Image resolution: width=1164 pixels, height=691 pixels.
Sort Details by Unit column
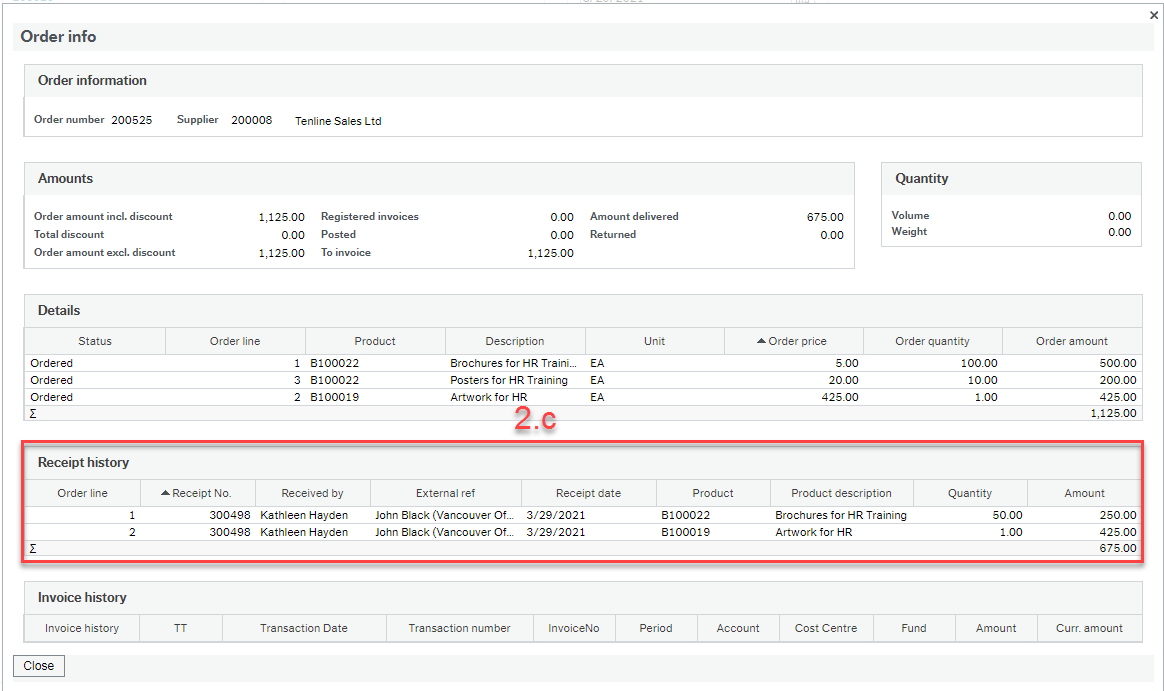click(654, 340)
